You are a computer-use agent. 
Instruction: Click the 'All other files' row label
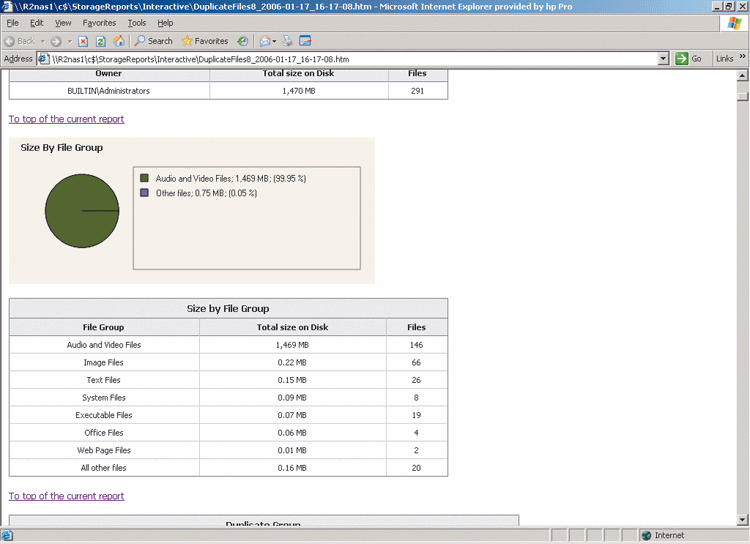coord(103,468)
